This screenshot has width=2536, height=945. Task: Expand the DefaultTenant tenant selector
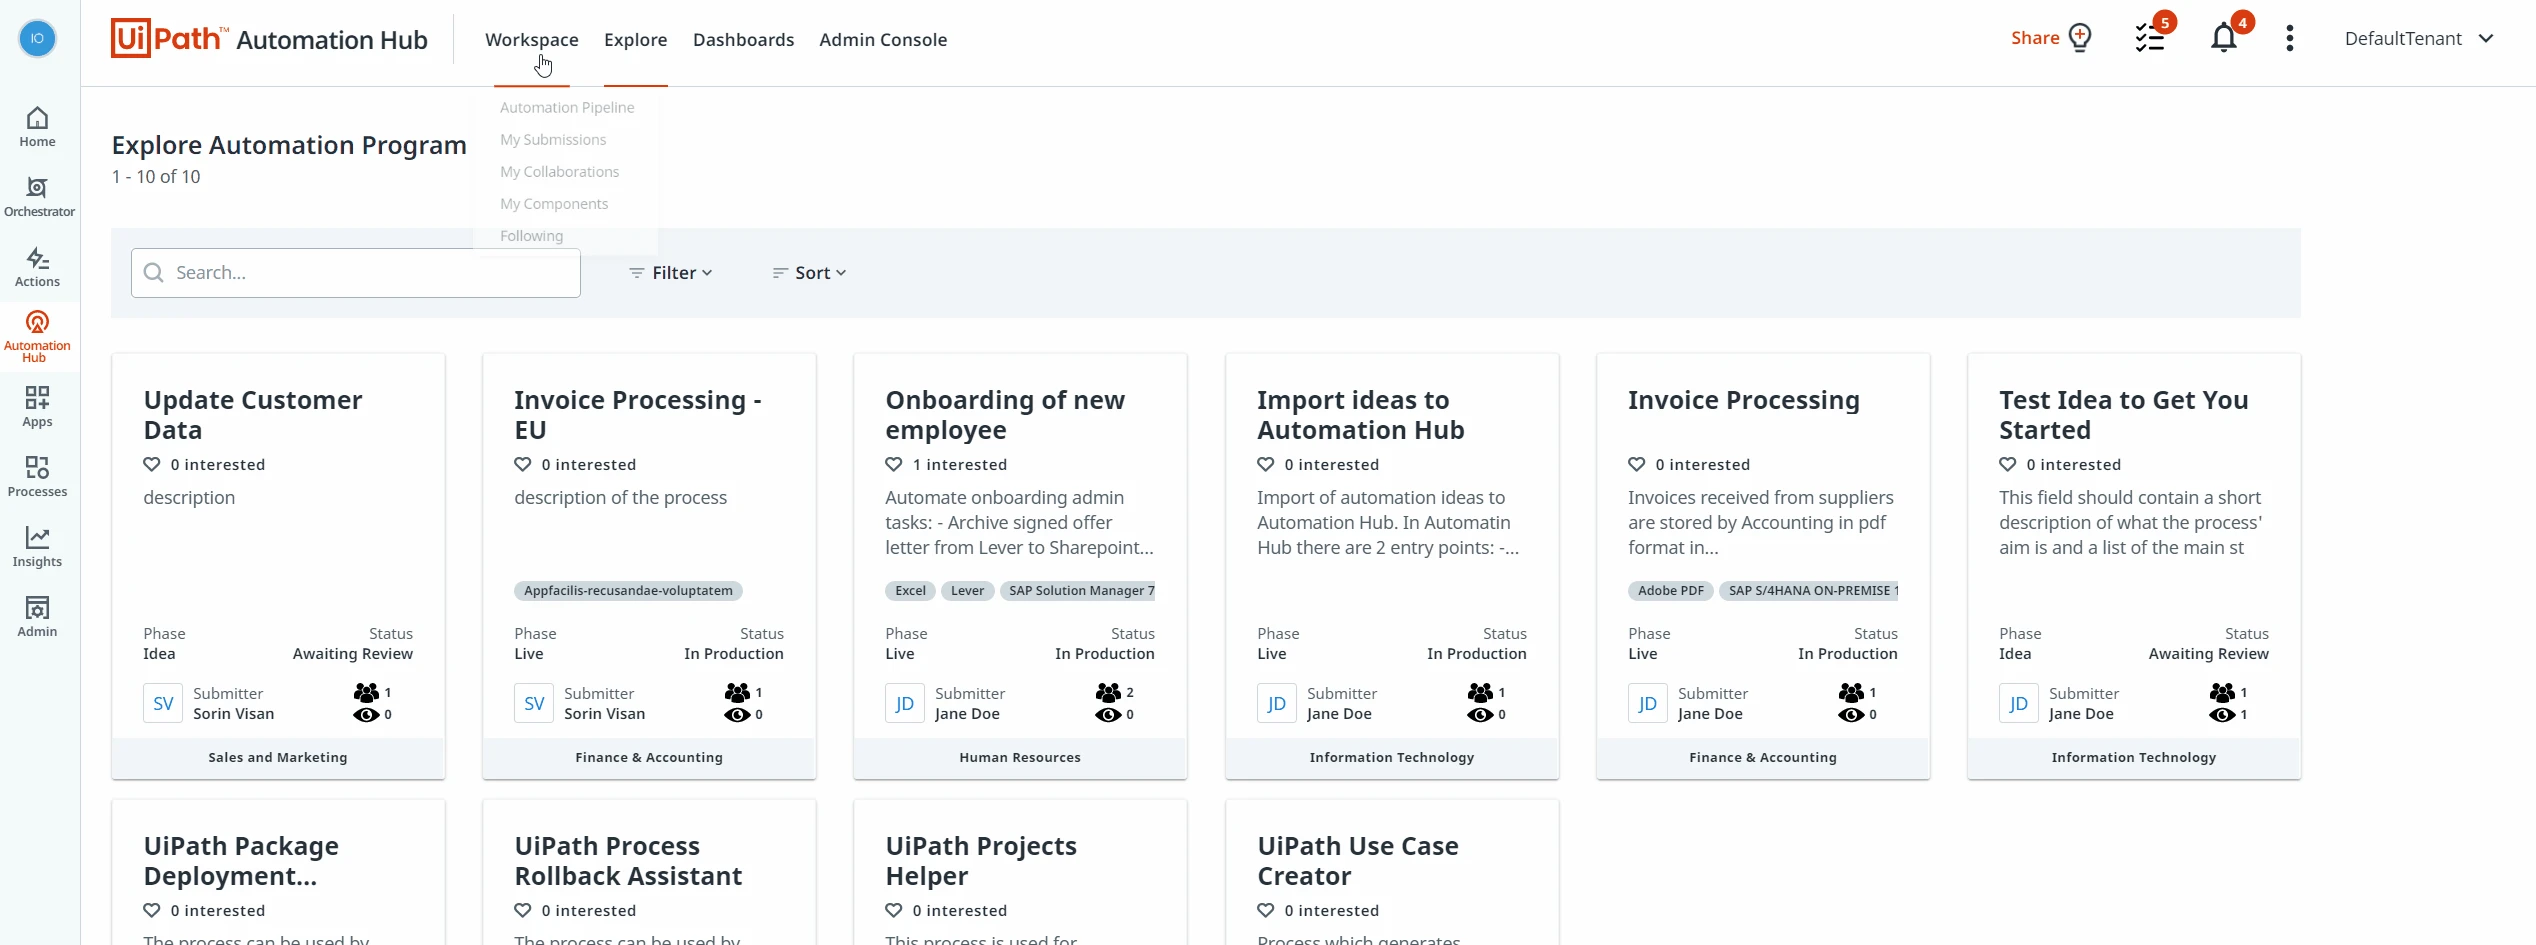click(2419, 39)
